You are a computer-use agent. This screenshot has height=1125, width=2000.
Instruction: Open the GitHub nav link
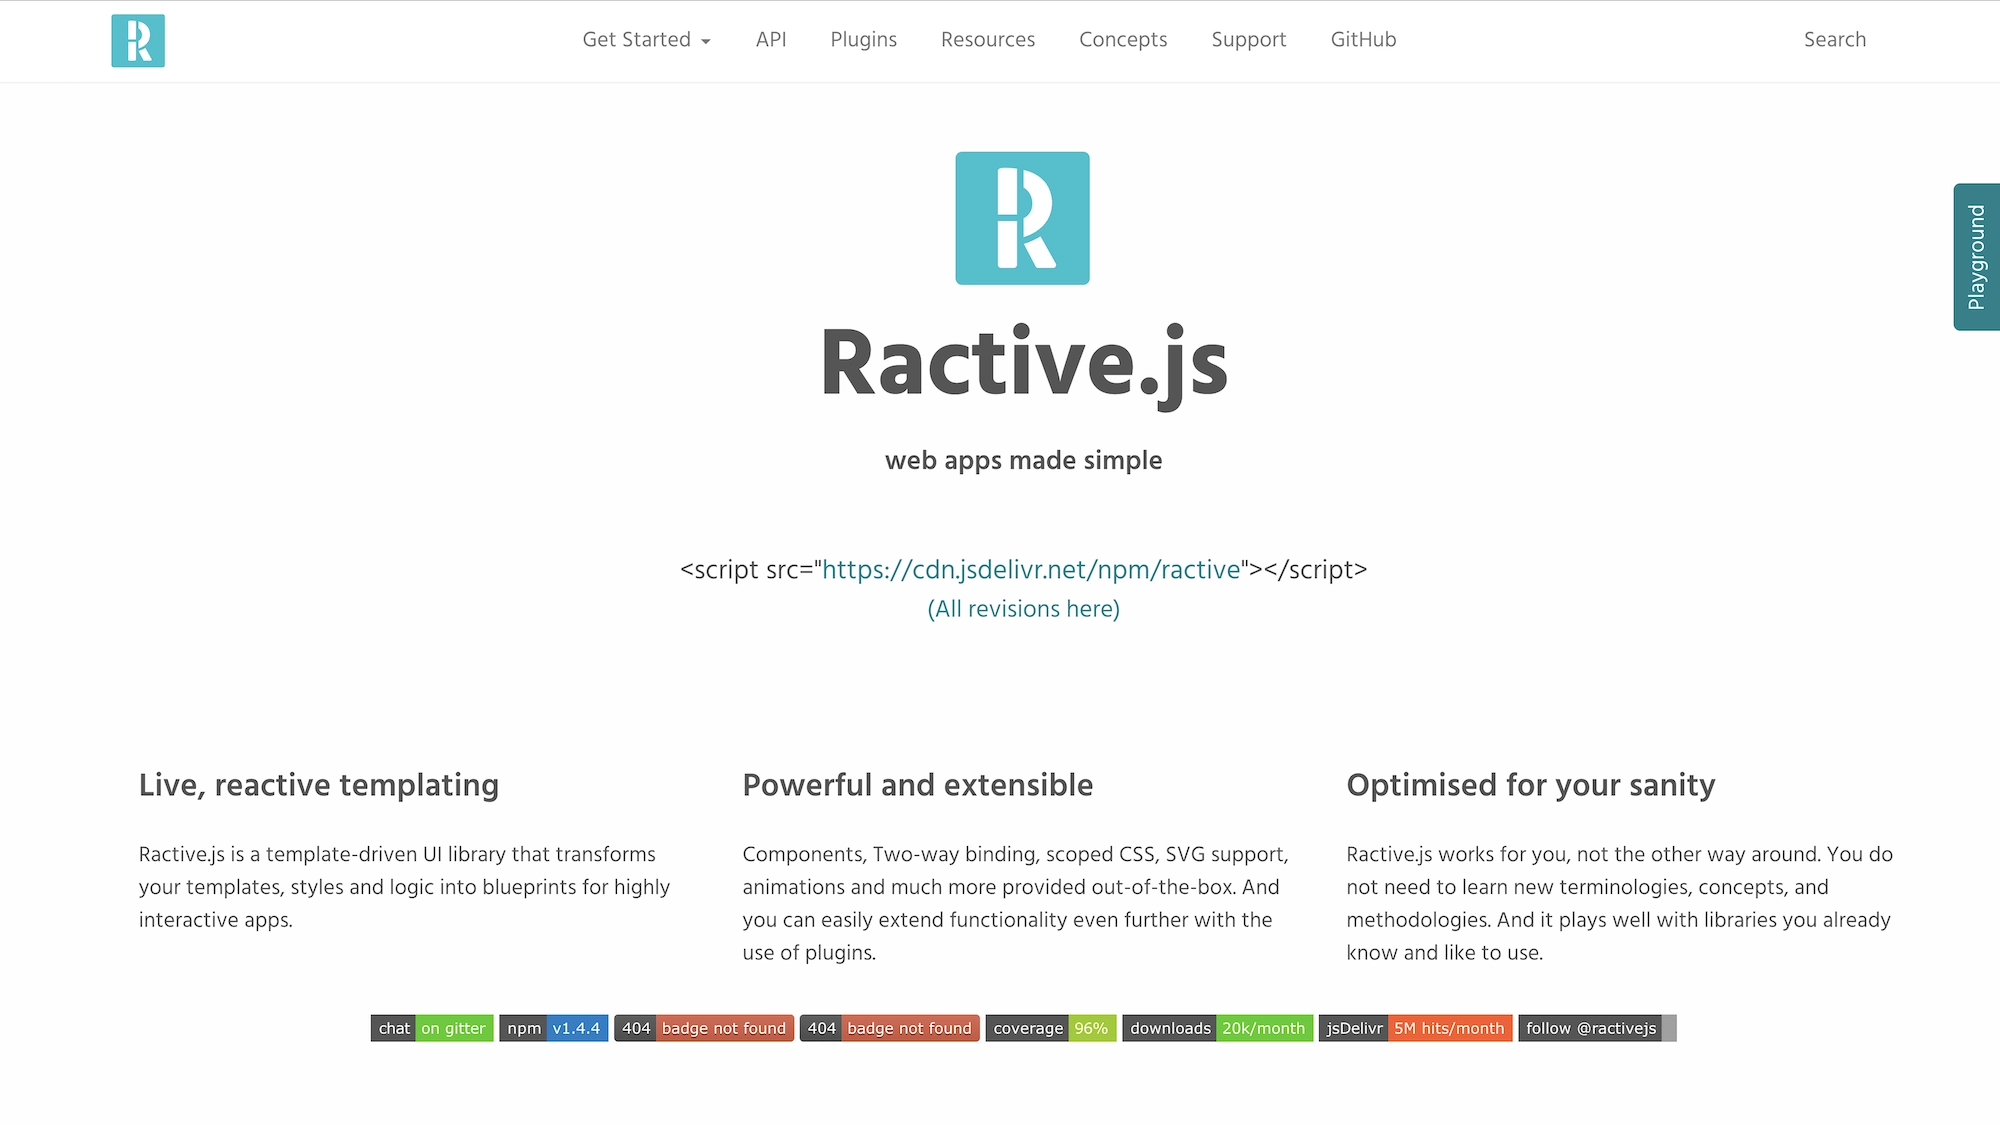click(x=1363, y=40)
